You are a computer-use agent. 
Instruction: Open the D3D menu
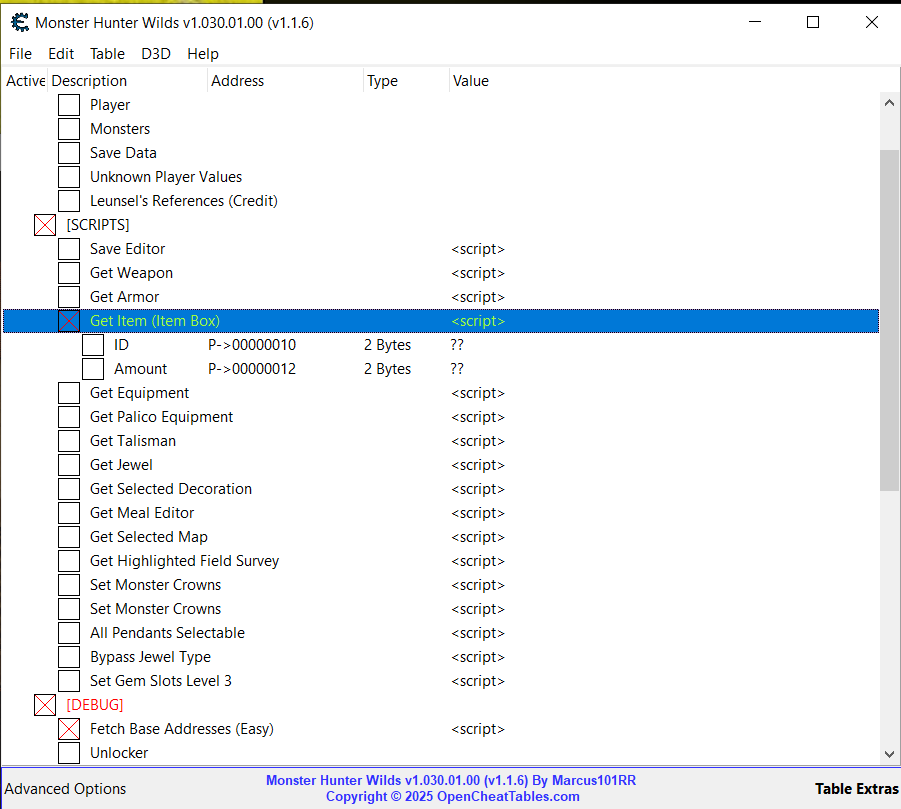(156, 53)
